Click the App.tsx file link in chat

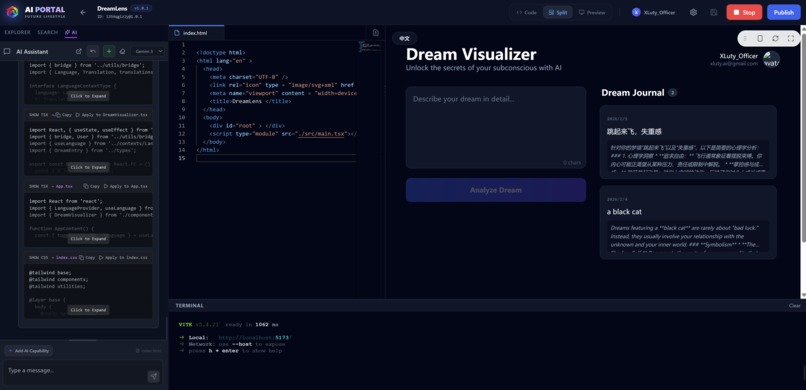coord(64,186)
